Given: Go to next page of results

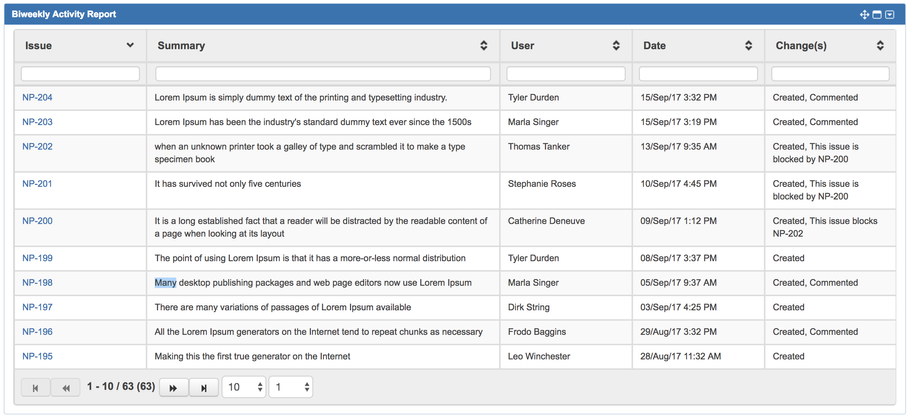Looking at the screenshot, I should [173, 388].
